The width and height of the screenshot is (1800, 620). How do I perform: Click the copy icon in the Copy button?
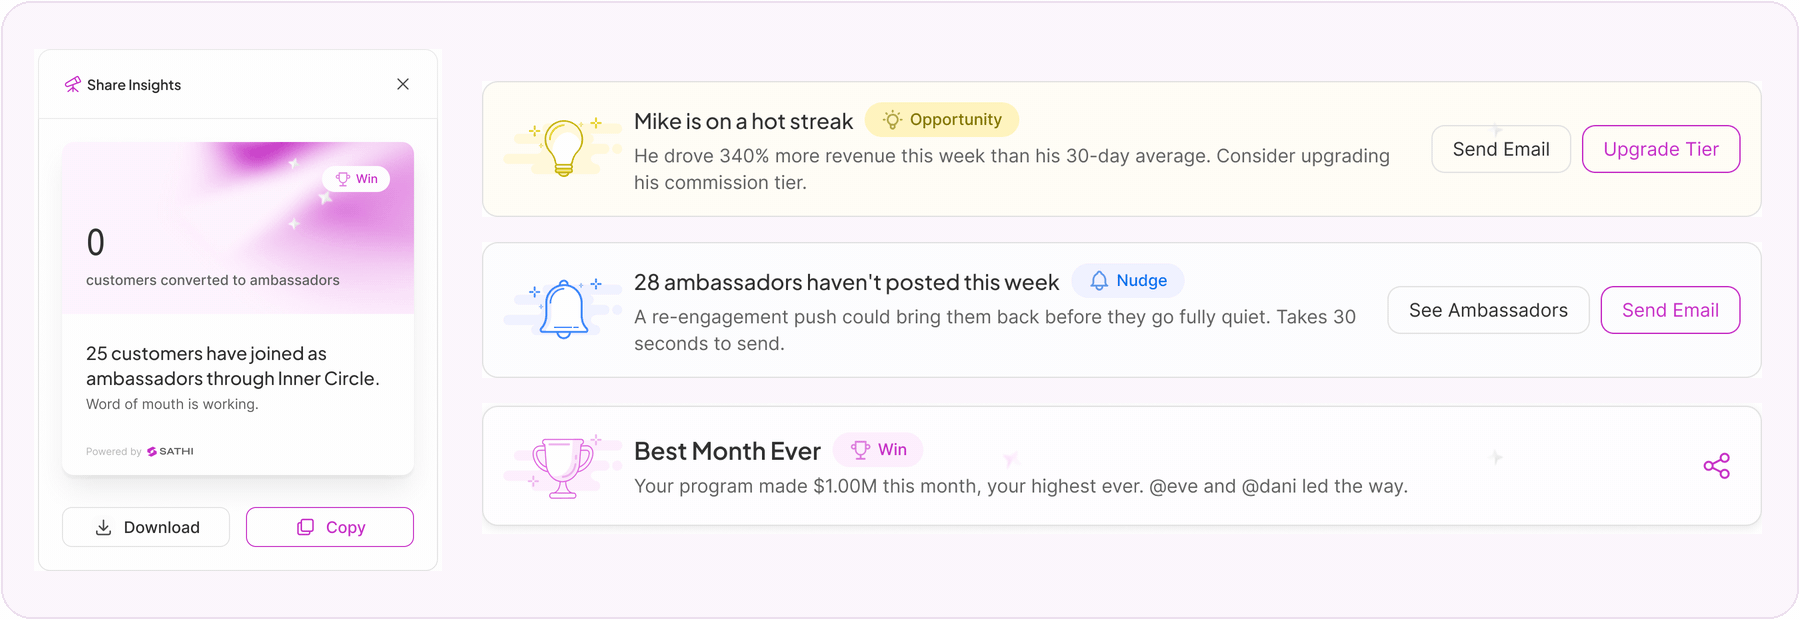point(305,527)
